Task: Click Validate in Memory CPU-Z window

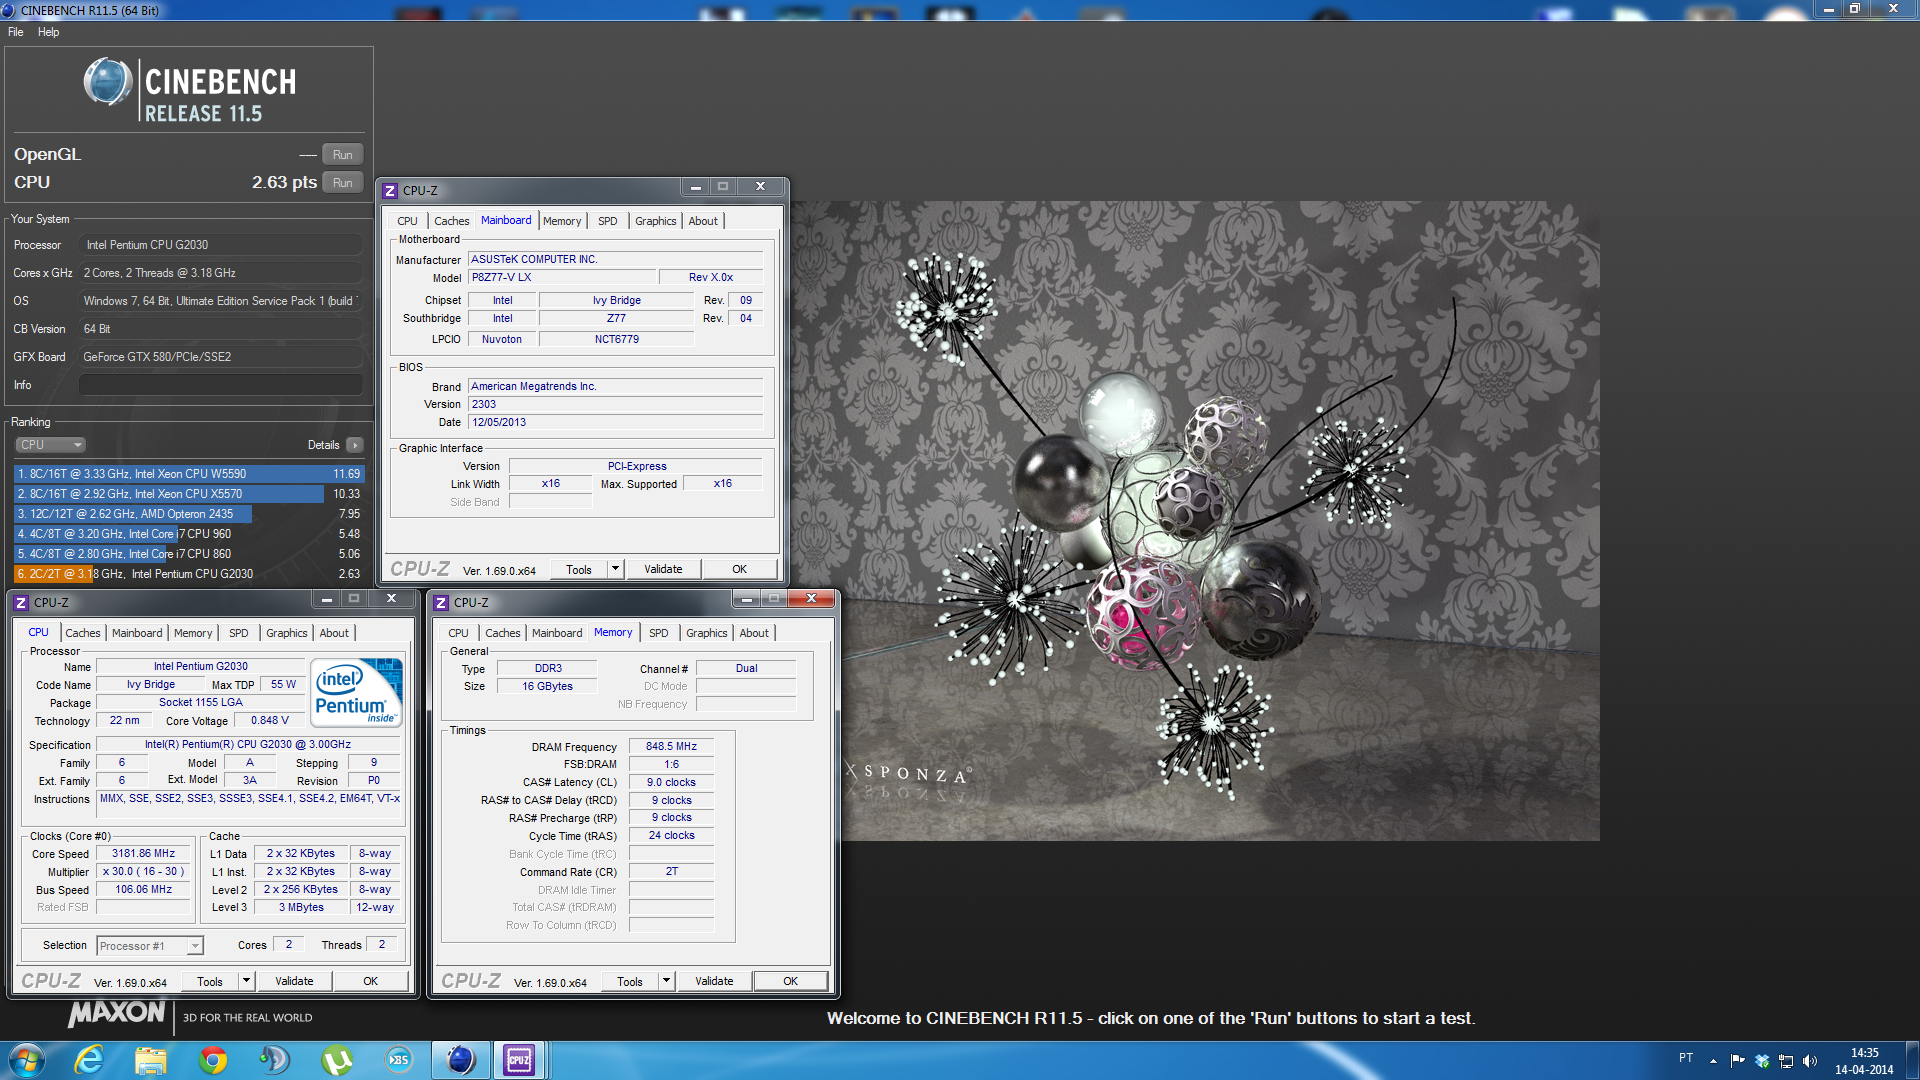Action: click(714, 981)
